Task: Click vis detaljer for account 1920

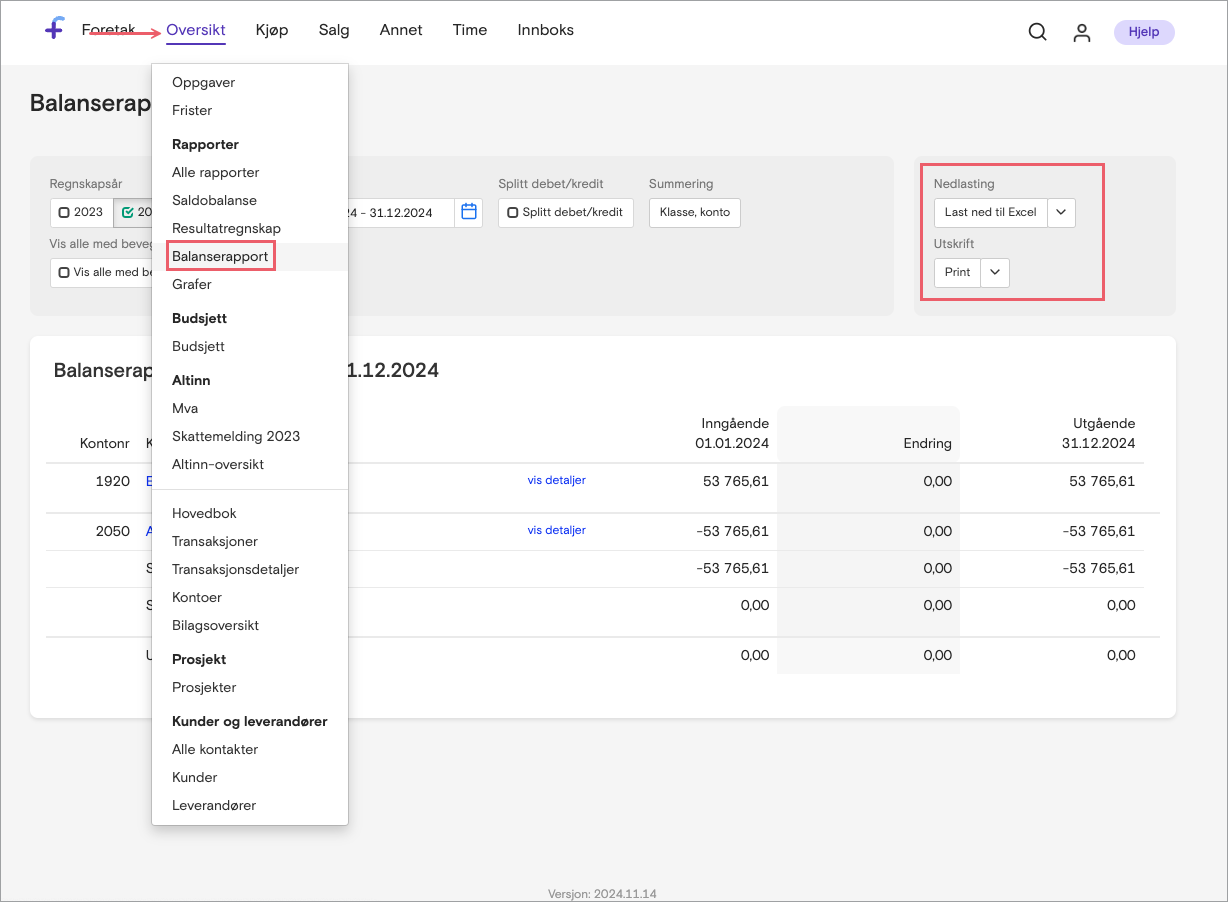Action: tap(557, 480)
